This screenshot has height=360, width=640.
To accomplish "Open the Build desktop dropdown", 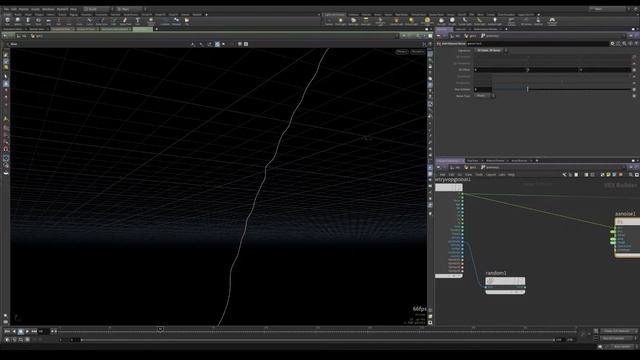I will [97, 9].
